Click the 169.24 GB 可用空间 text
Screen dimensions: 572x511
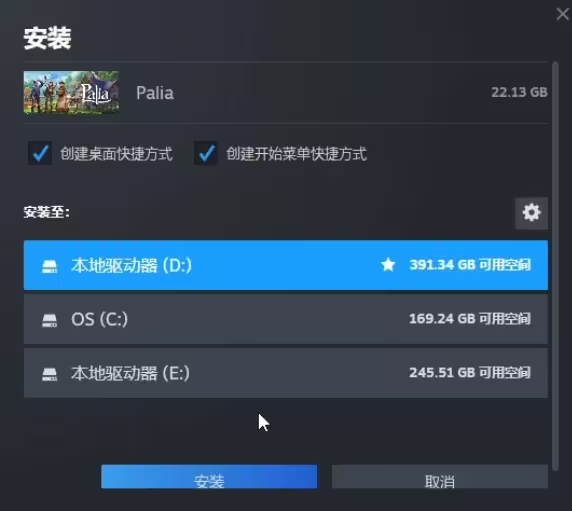pyautogui.click(x=470, y=319)
